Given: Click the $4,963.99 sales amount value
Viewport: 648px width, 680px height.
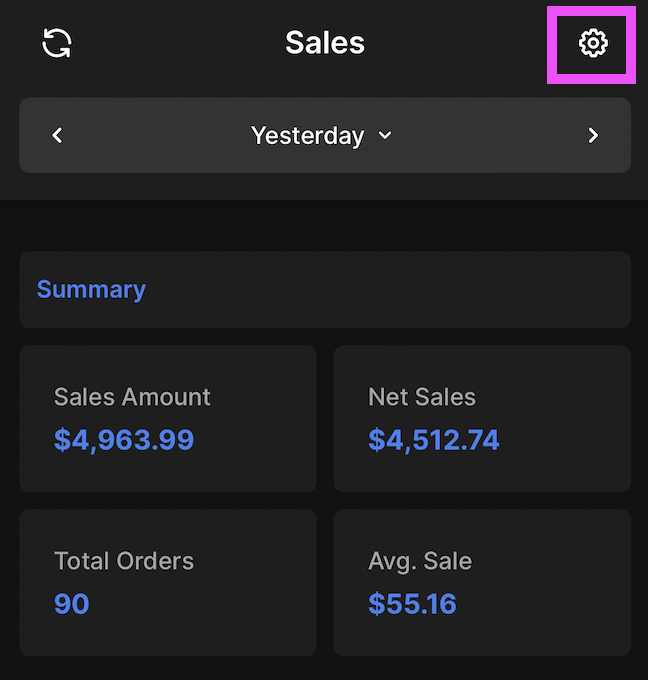Looking at the screenshot, I should click(x=124, y=440).
